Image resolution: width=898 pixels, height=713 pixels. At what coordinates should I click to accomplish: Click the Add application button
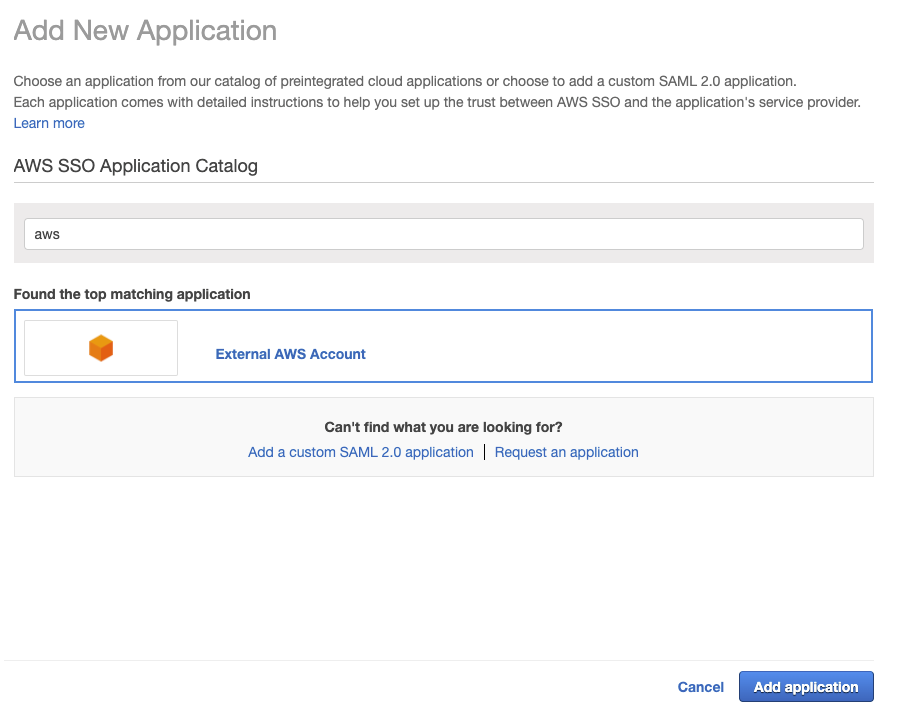(x=805, y=687)
